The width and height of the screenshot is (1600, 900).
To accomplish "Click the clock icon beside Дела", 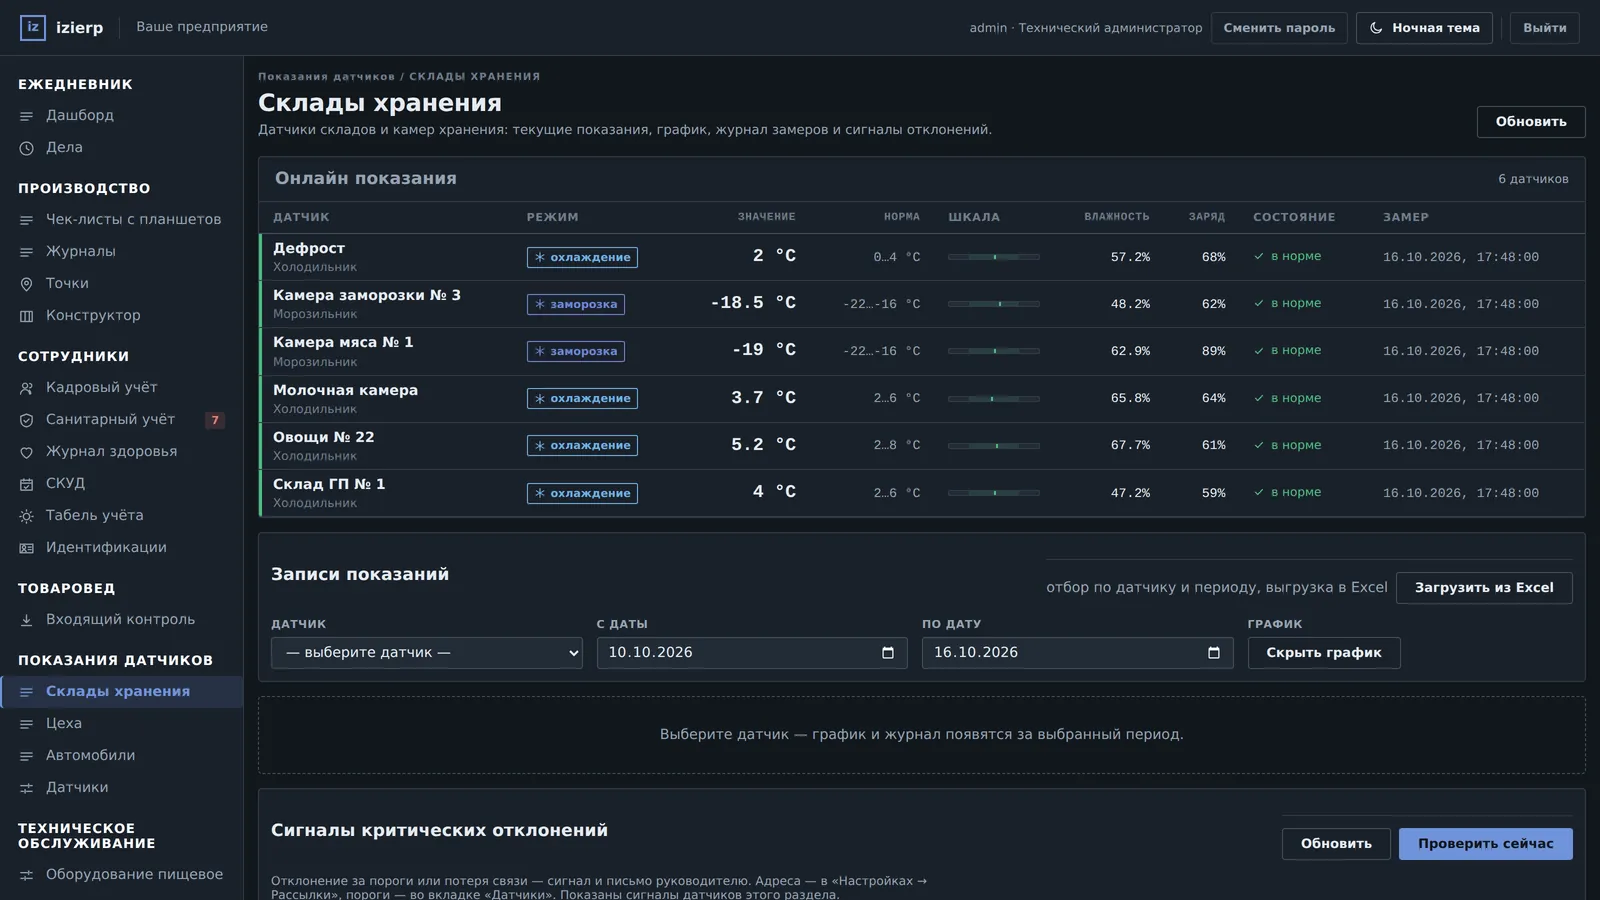I will click(x=27, y=148).
